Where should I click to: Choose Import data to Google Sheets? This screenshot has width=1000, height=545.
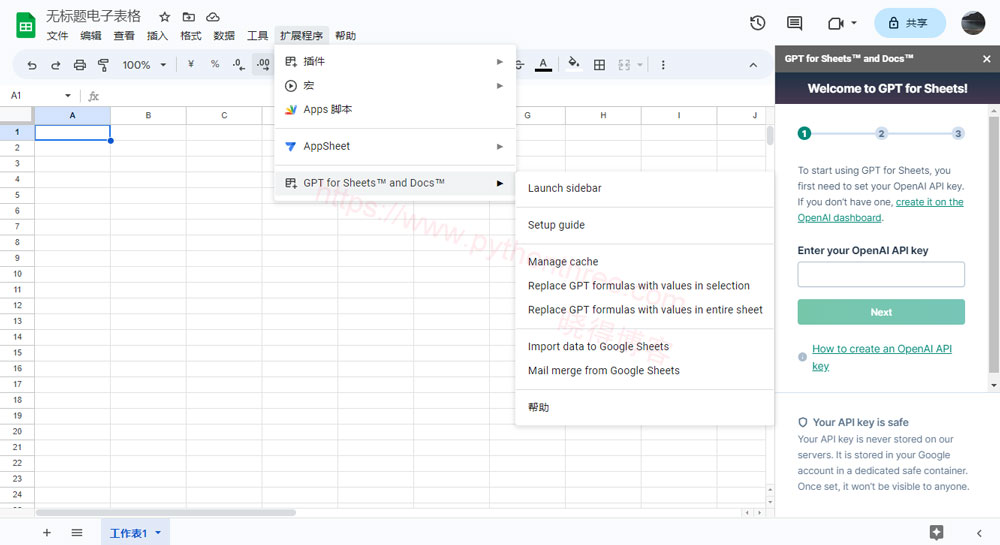[x=644, y=347]
